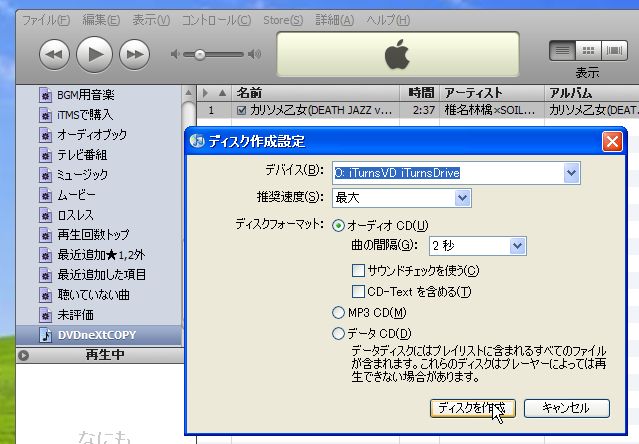Screen dimensions: 639x444
Task: Sort by 名前 column header
Action: click(316, 93)
